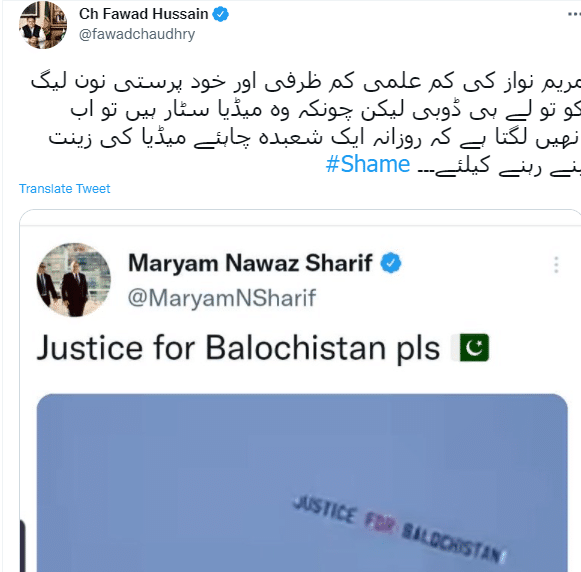Click the last Urdu line beside #Shame

tap(499, 166)
